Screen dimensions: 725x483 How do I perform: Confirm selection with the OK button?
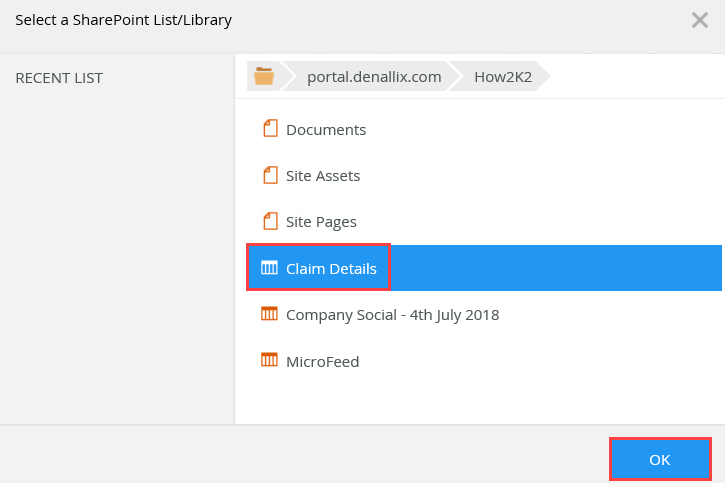(660, 460)
